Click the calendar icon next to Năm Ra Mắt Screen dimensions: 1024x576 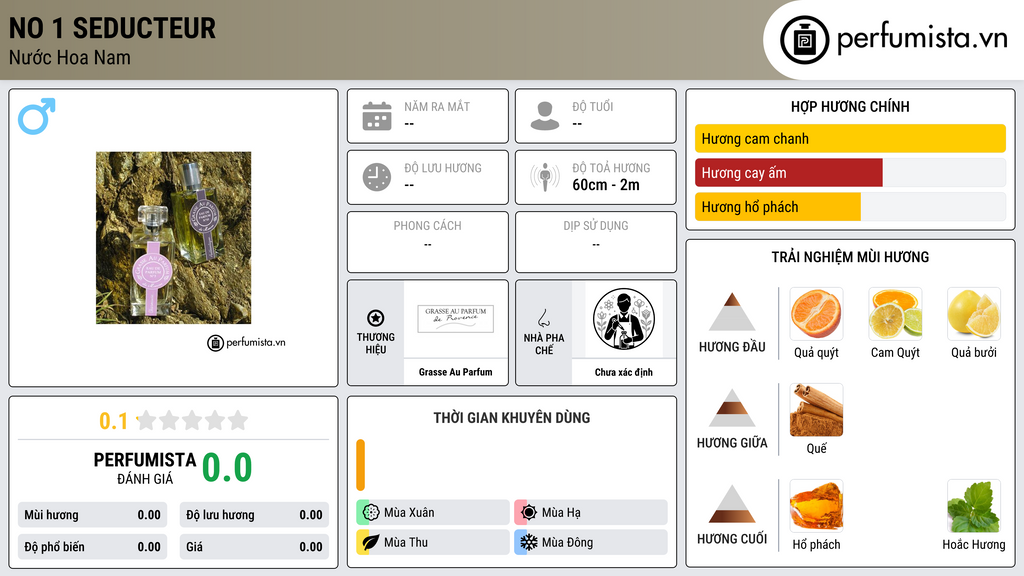pos(377,116)
